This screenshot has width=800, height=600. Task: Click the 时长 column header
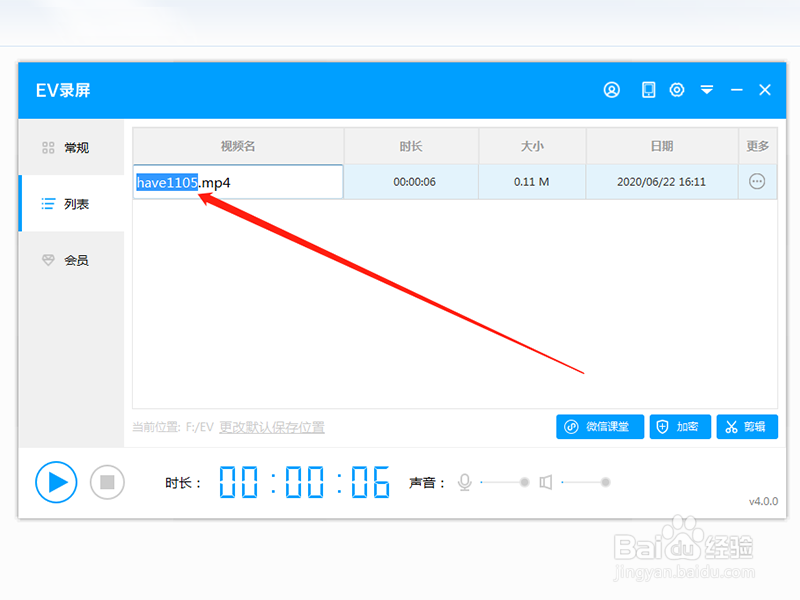pyautogui.click(x=411, y=146)
